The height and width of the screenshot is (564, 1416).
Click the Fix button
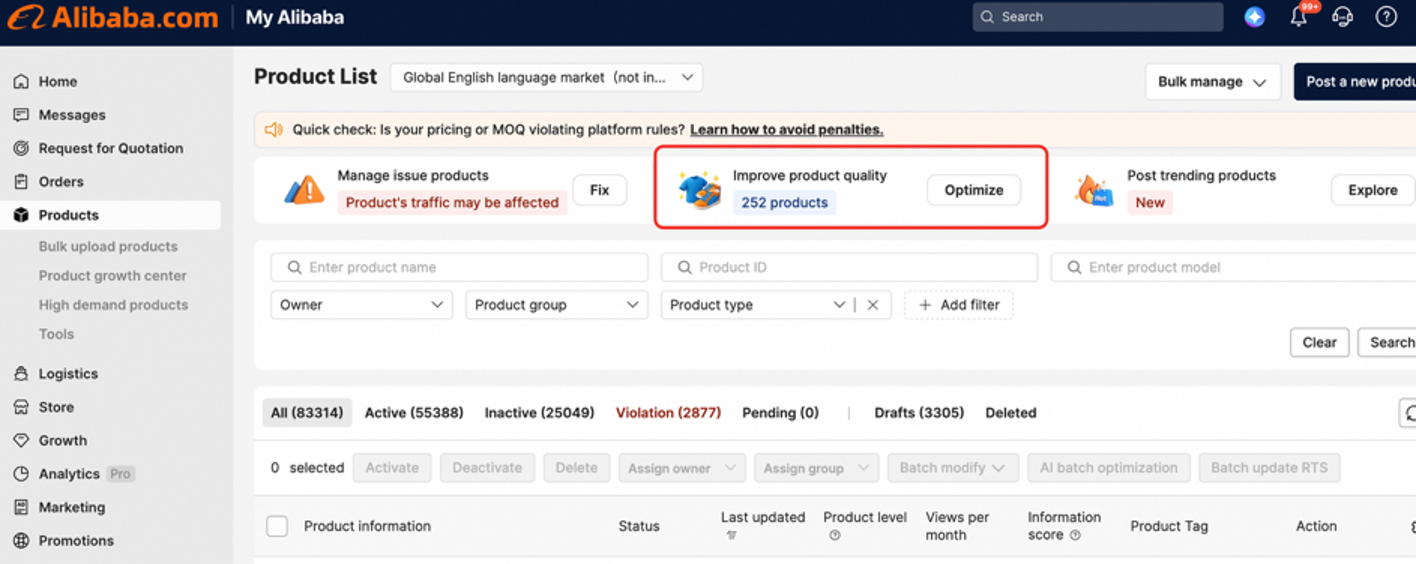tap(599, 190)
